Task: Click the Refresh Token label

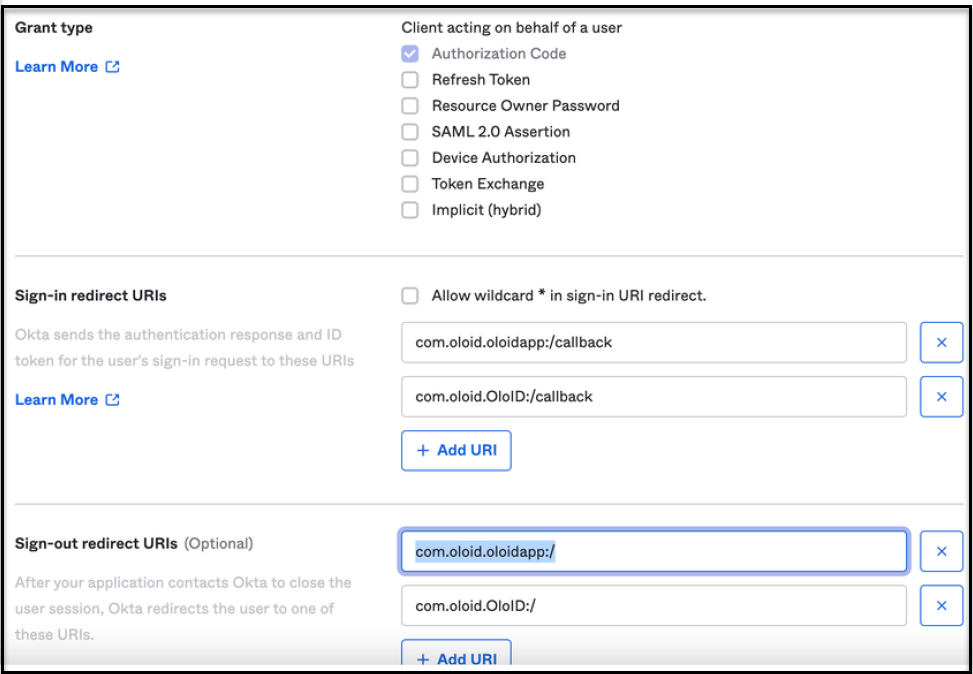Action: [x=481, y=80]
